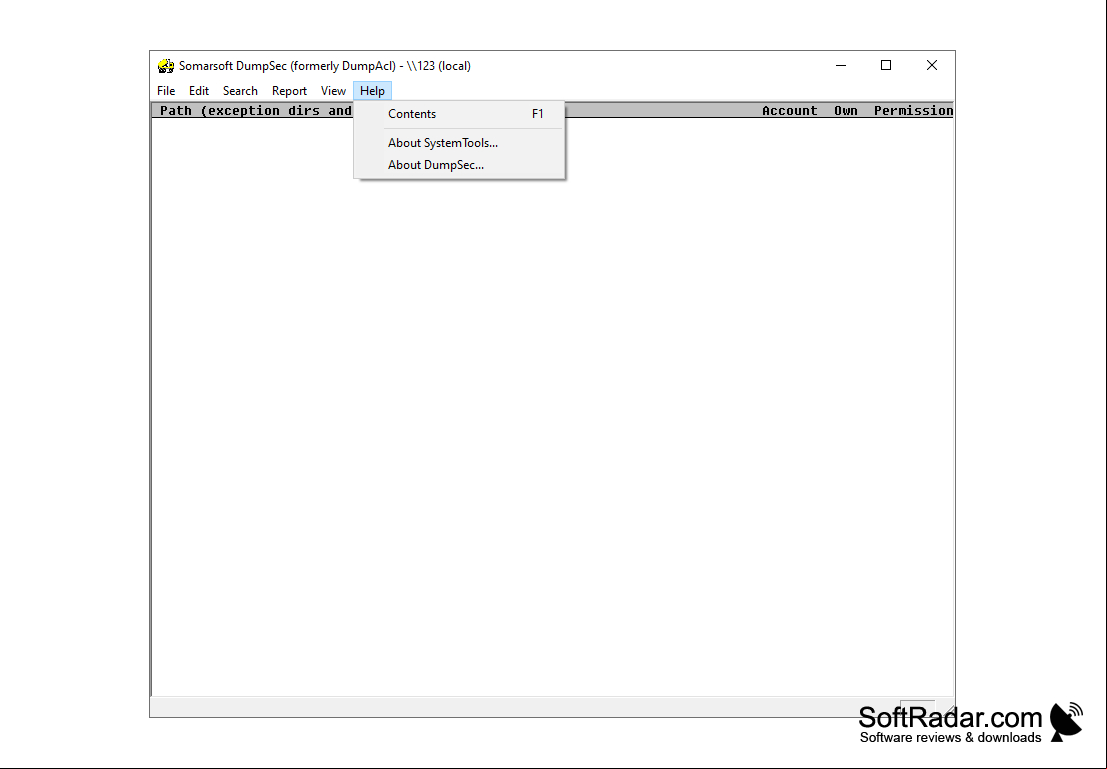Screen dimensions: 1107x769
Task: Choose Contents from the Help menu
Action: click(x=459, y=114)
